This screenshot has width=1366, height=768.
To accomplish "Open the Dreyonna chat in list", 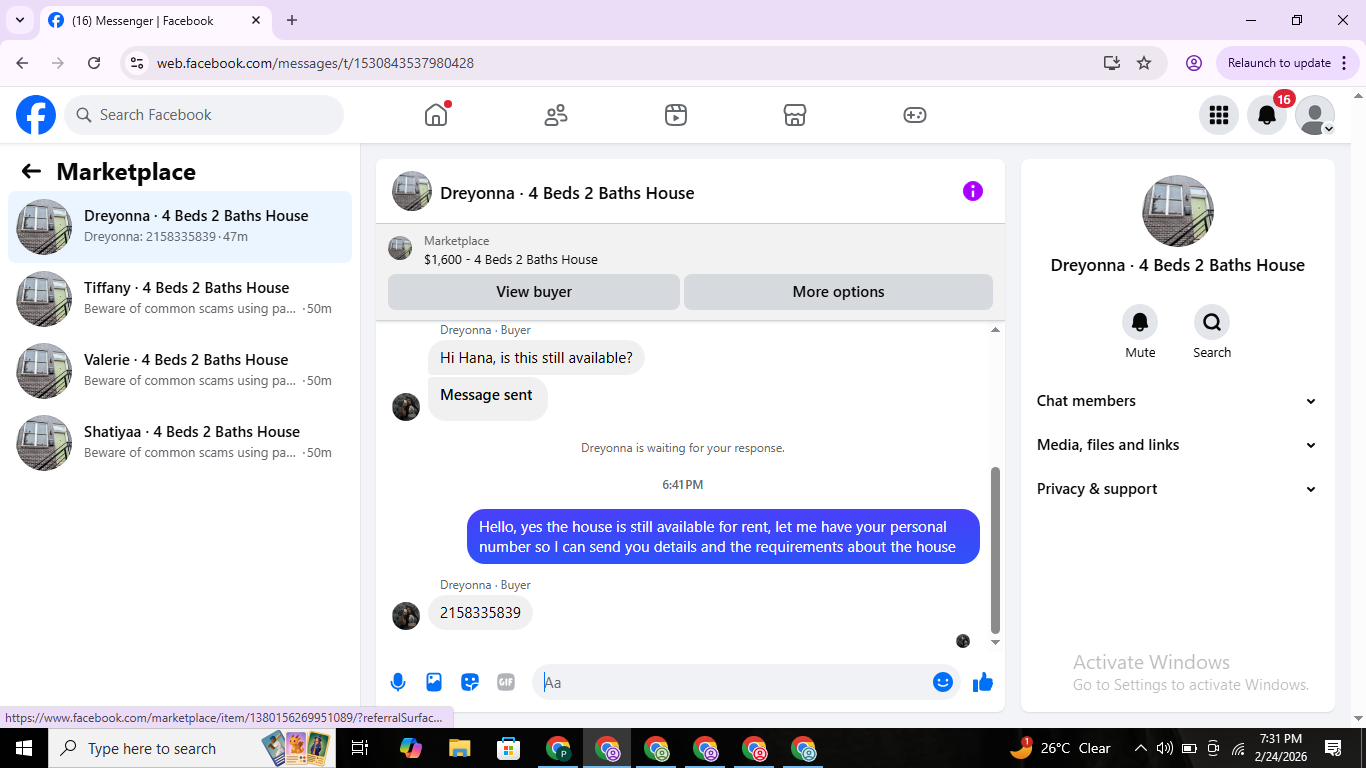I will point(180,227).
